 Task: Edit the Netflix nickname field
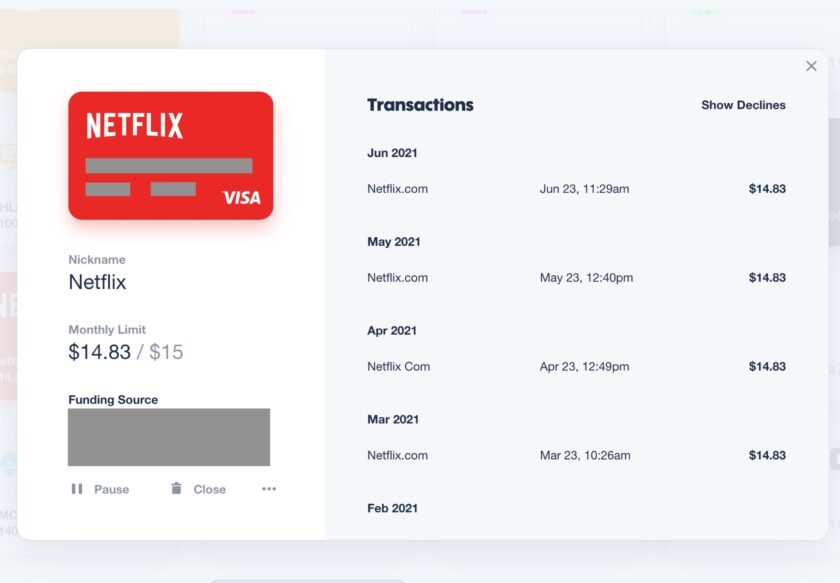[x=98, y=282]
